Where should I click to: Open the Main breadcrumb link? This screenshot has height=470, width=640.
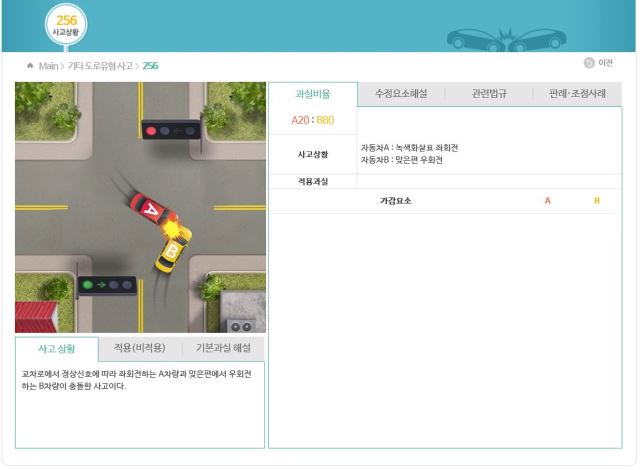(48, 66)
